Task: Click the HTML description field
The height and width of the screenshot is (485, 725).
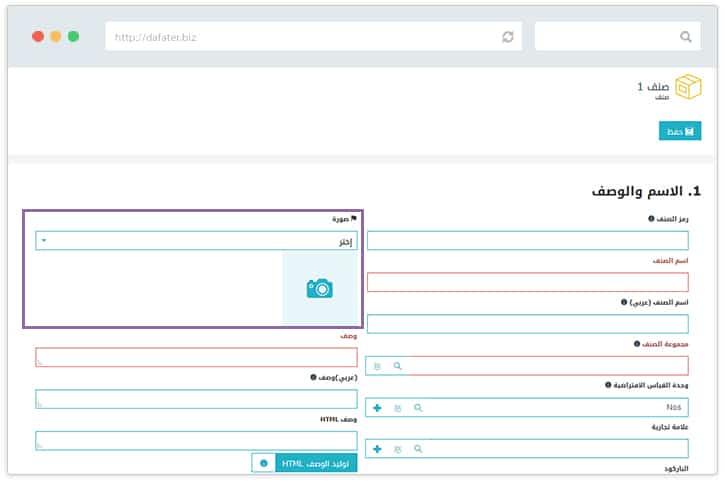Action: tap(196, 440)
